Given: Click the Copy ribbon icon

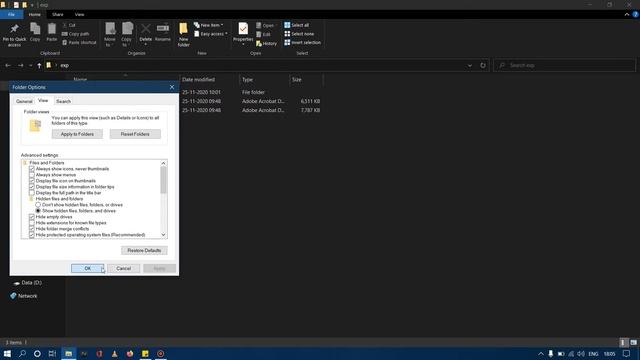Looking at the screenshot, I should (x=35, y=29).
